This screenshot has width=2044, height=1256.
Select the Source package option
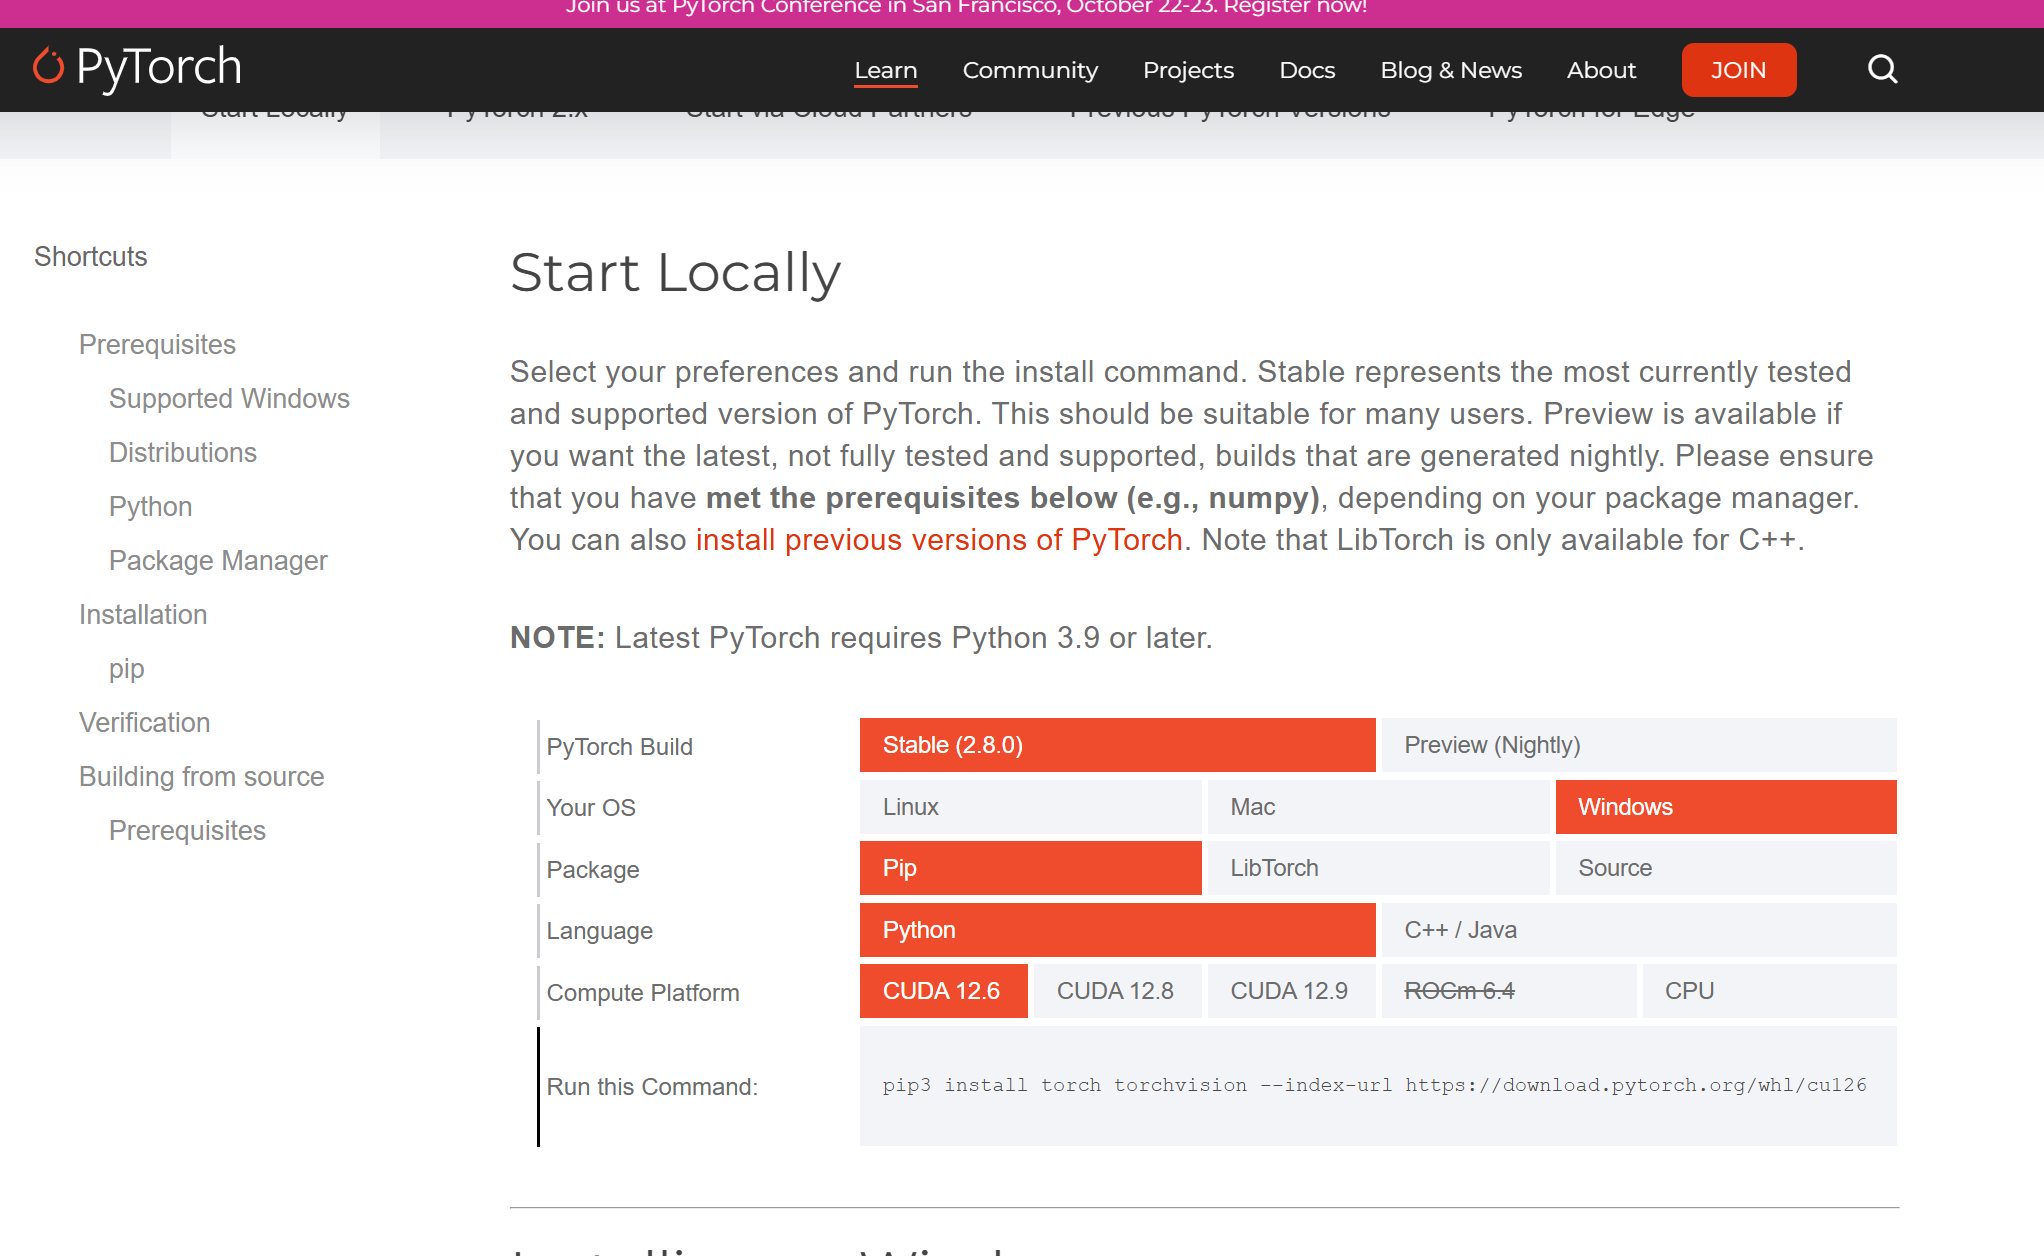pyautogui.click(x=1726, y=868)
